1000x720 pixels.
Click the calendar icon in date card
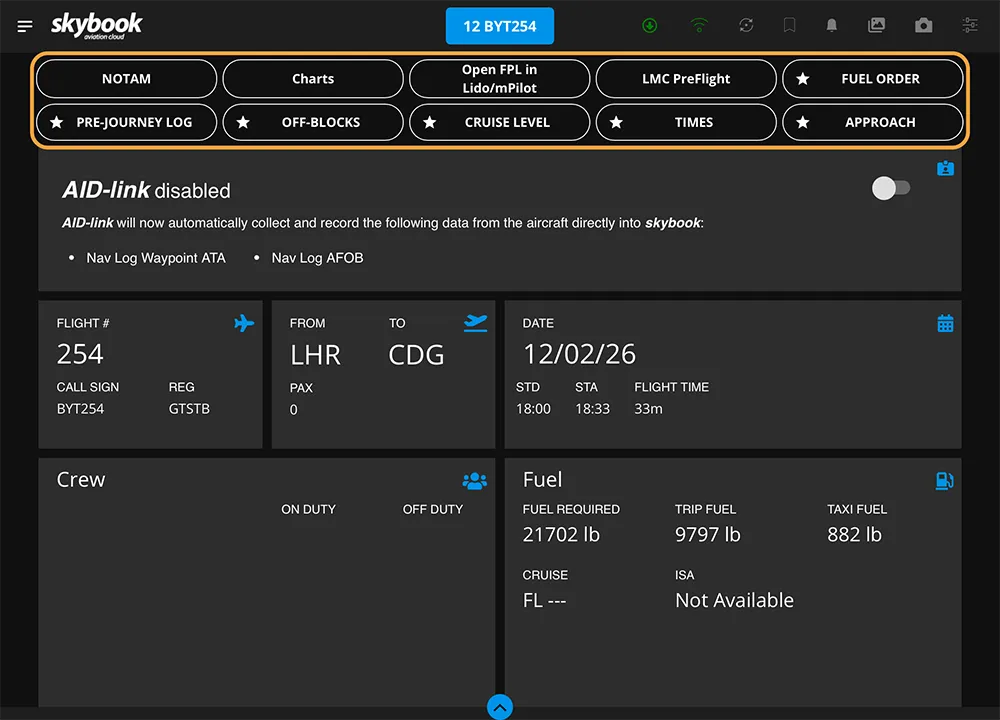coord(945,323)
